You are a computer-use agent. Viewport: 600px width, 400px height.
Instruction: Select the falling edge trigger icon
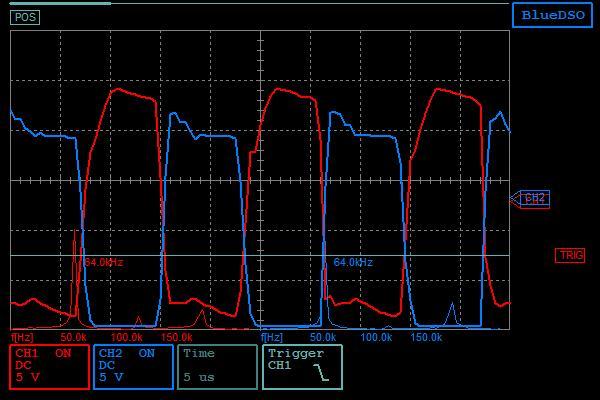coord(321,372)
